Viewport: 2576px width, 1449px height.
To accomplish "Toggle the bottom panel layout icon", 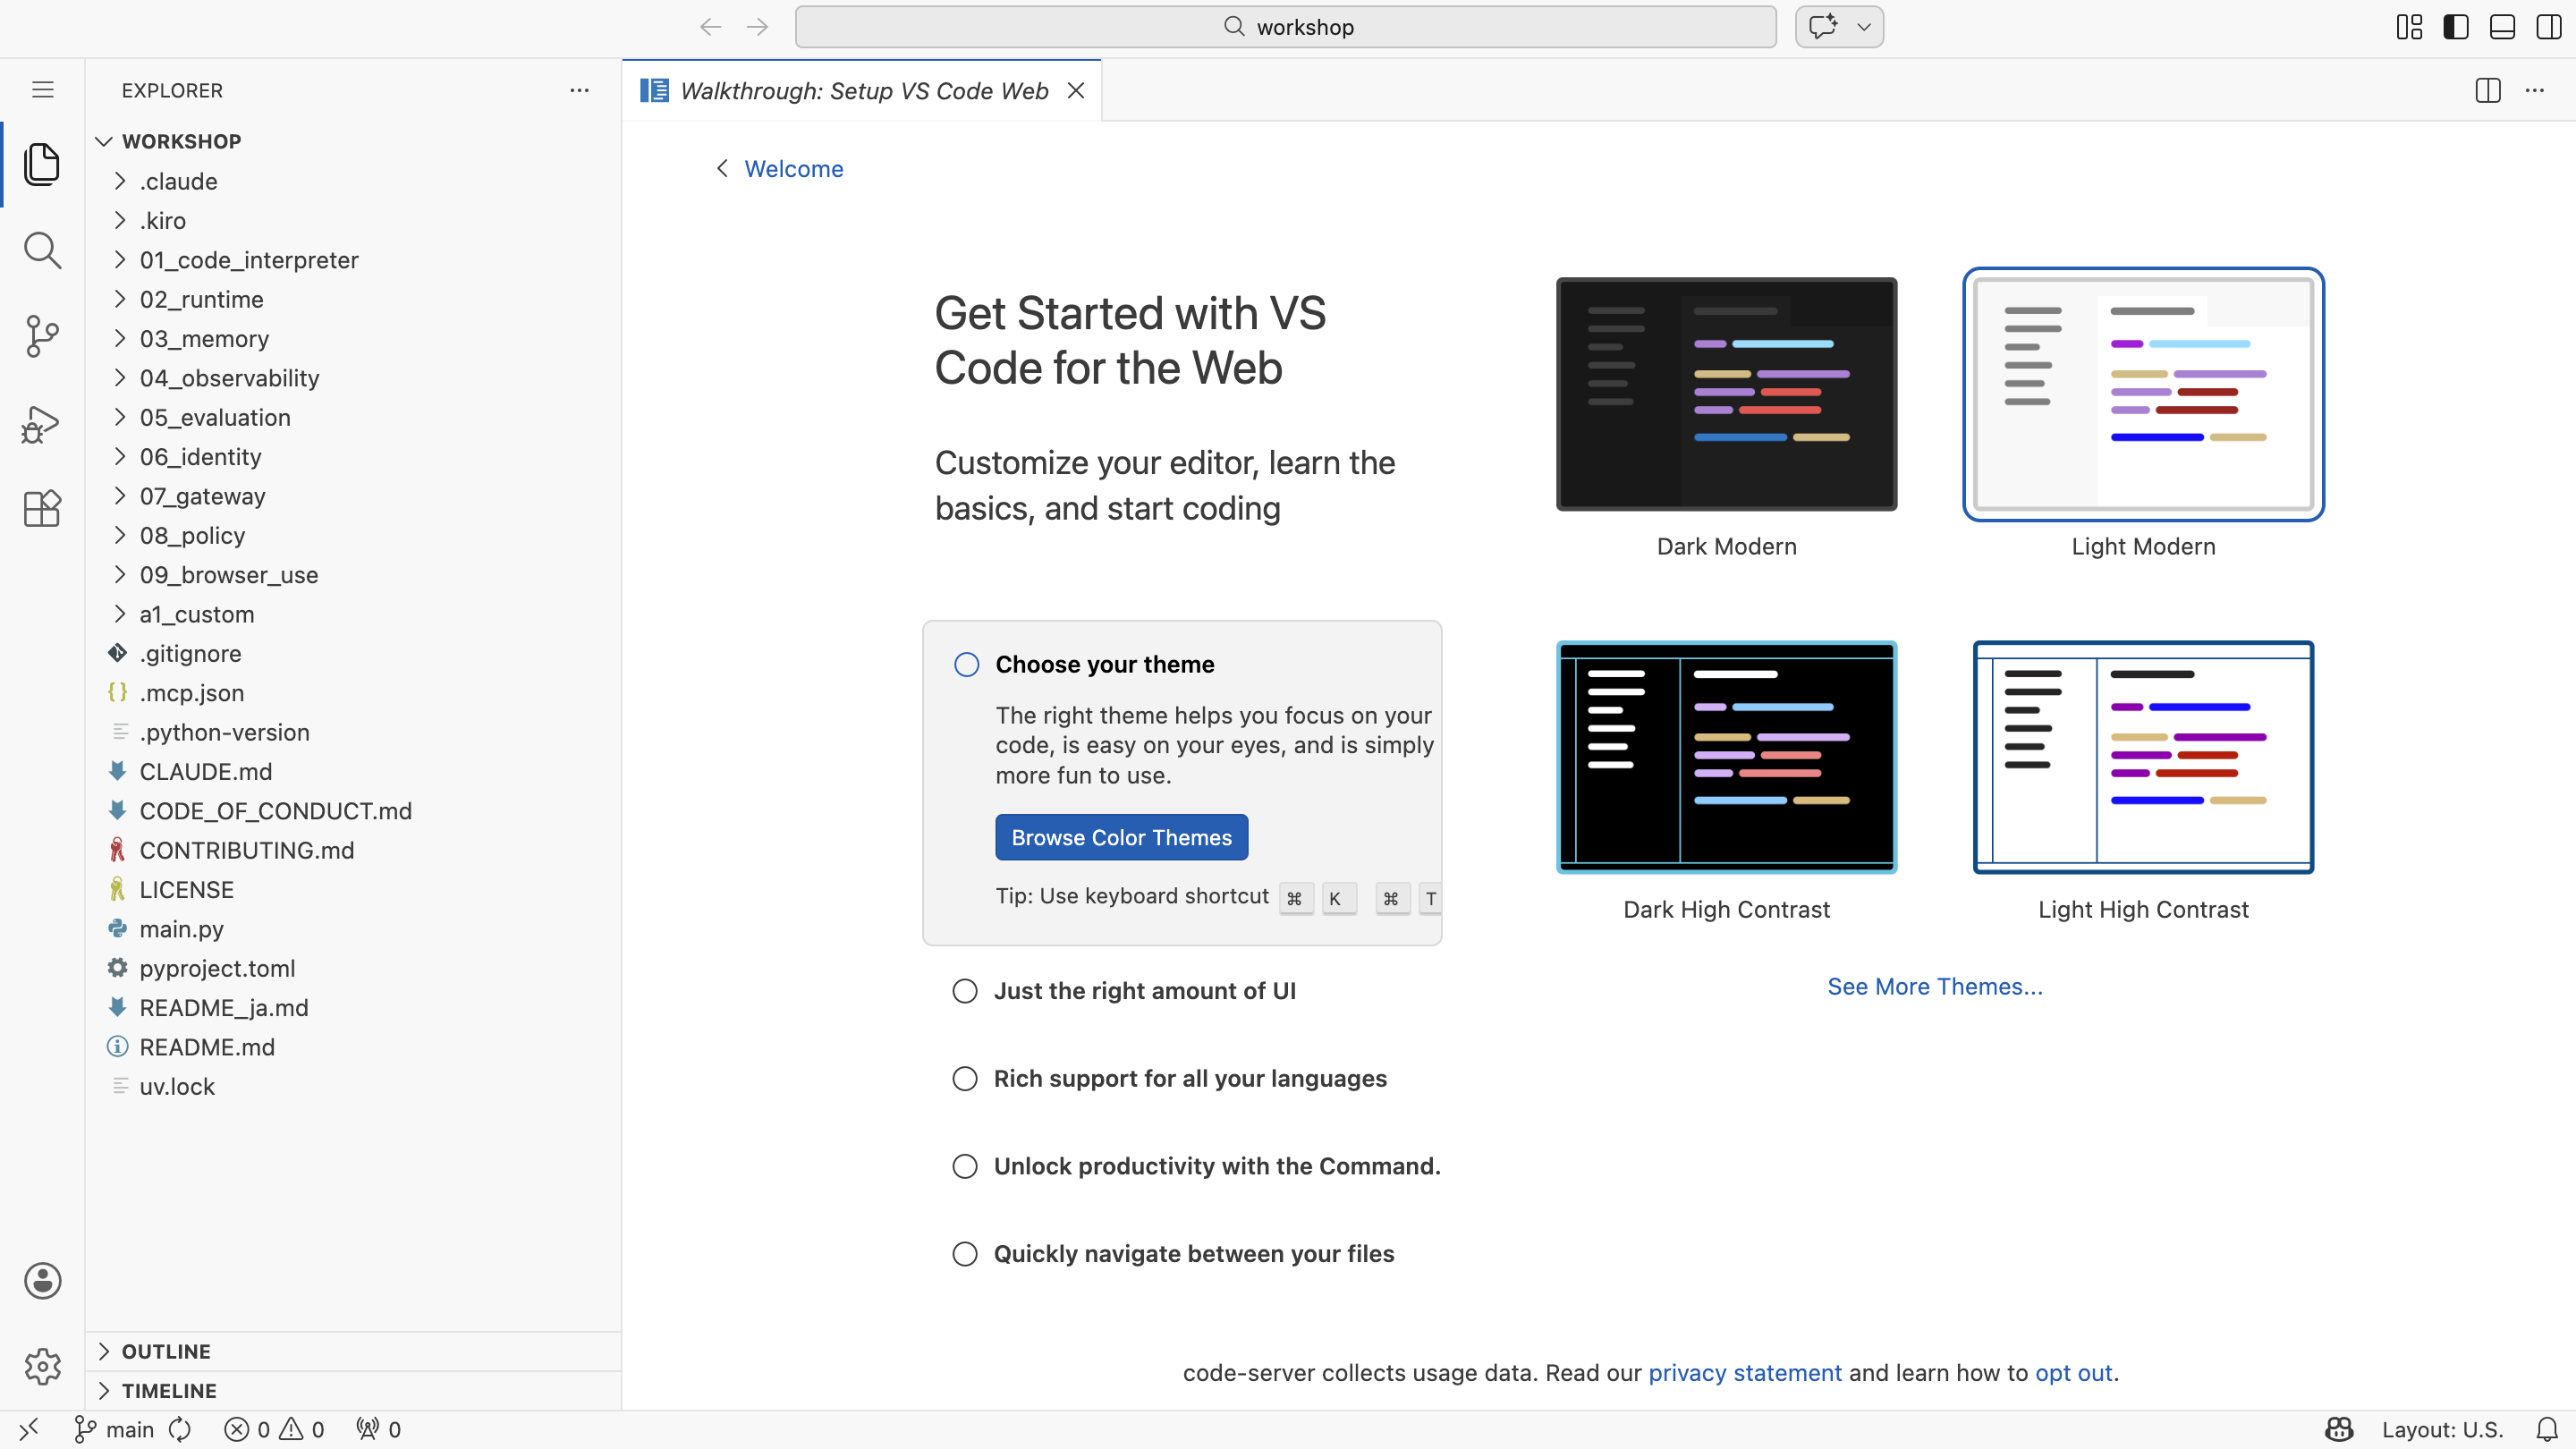I will point(2502,27).
